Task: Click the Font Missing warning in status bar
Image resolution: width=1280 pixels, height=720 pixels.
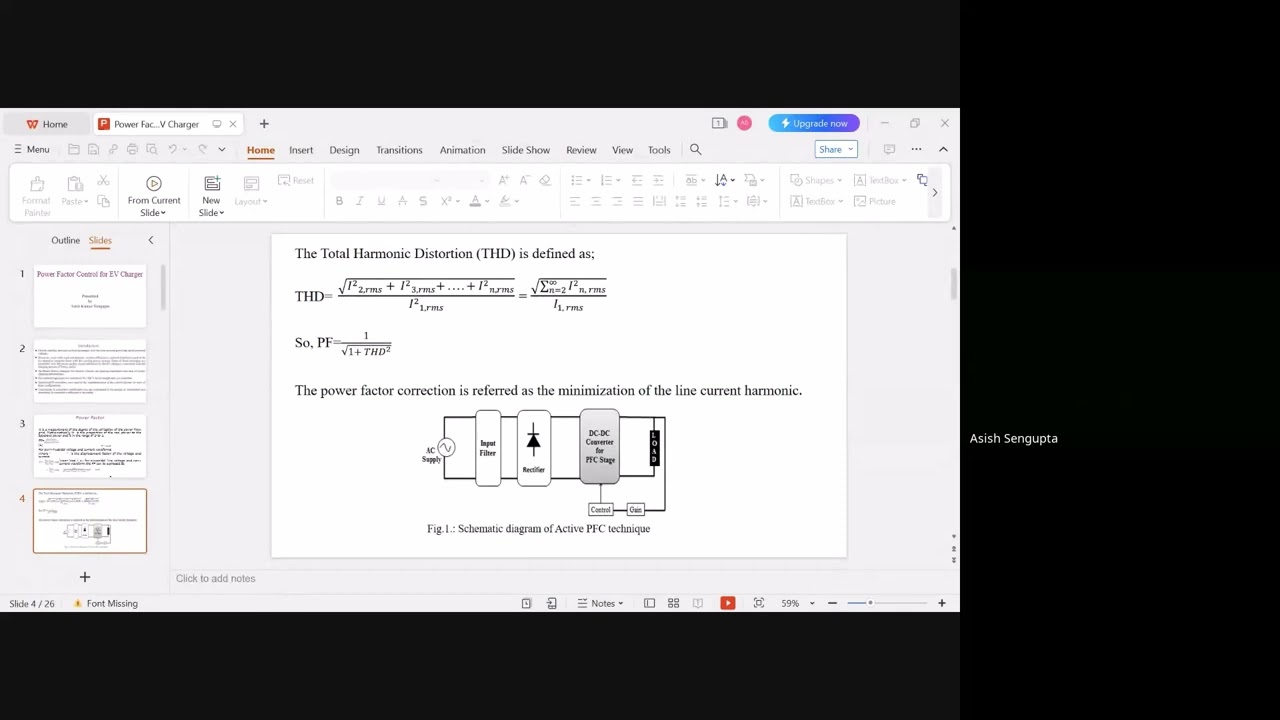Action: tap(105, 603)
